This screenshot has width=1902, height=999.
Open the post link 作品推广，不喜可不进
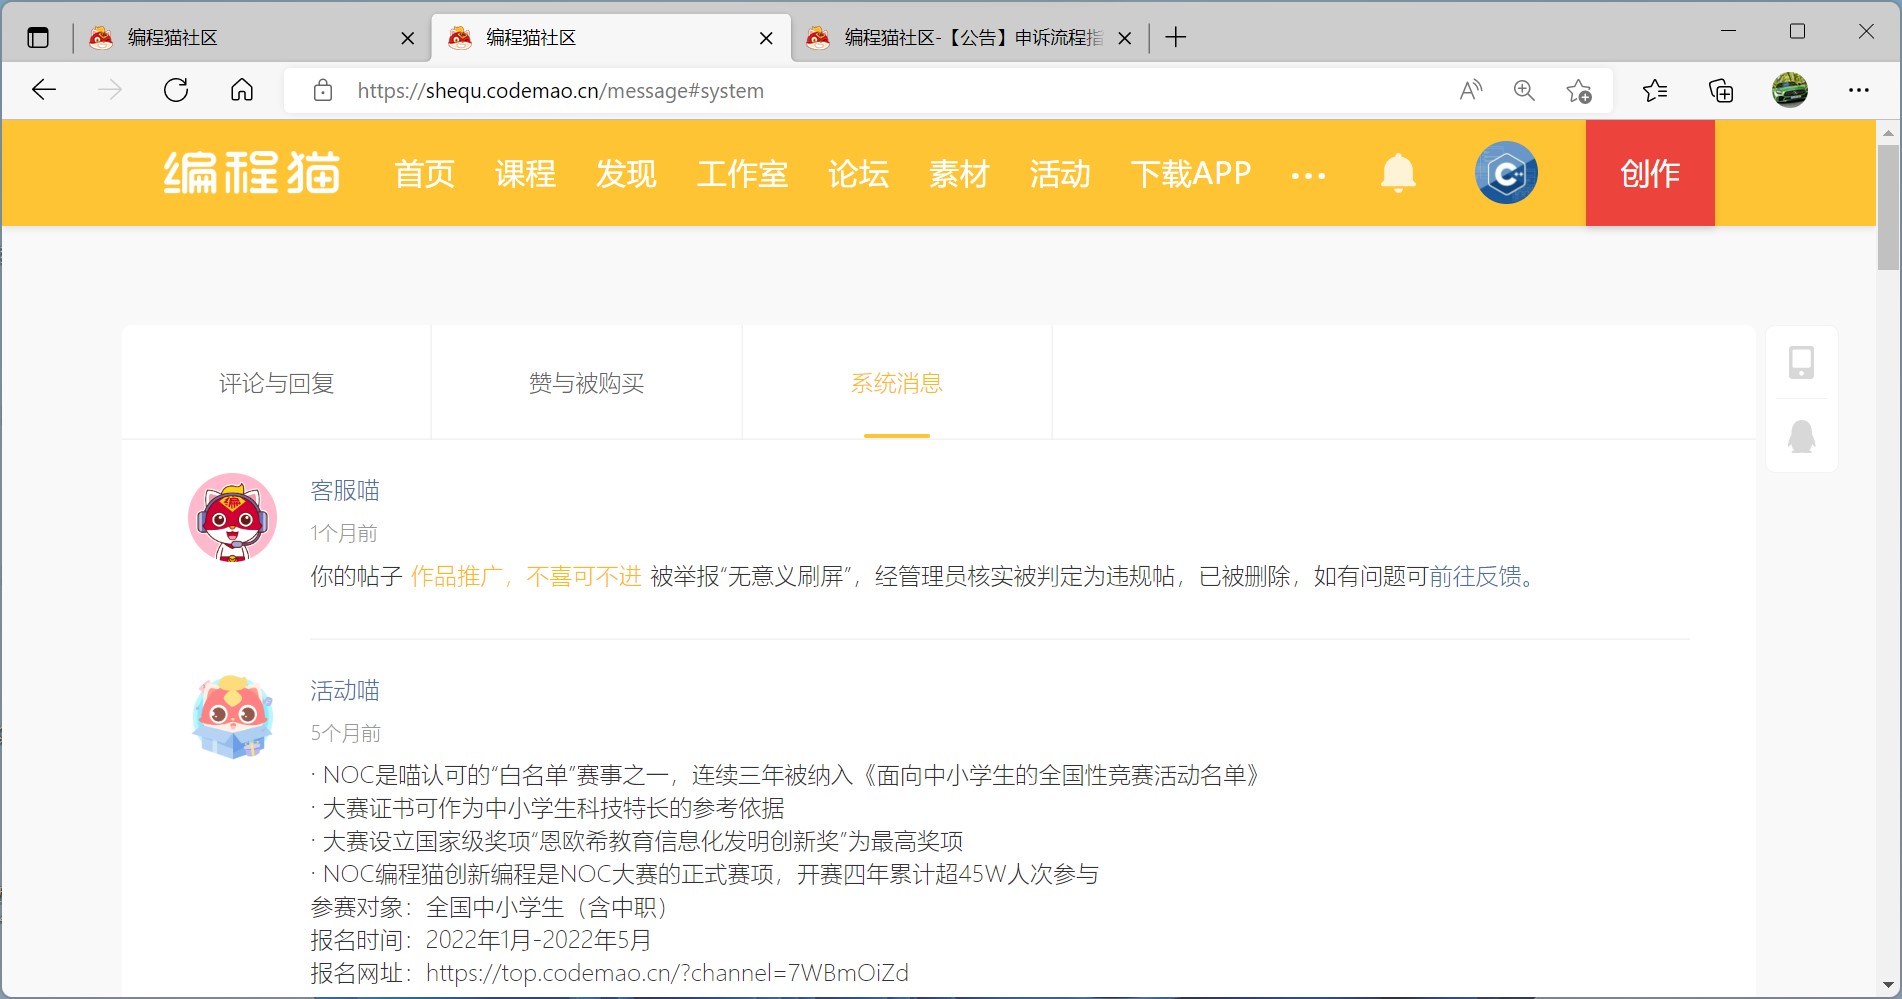pos(526,576)
